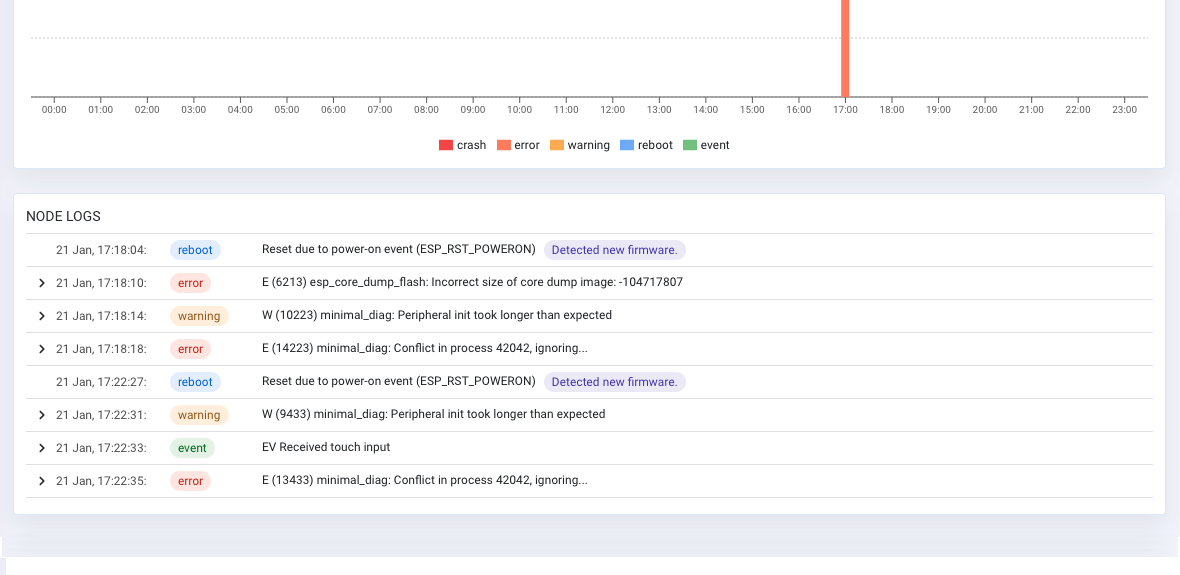Expand the 17:18:10 core dump error row
Image resolution: width=1180 pixels, height=575 pixels.
41,283
